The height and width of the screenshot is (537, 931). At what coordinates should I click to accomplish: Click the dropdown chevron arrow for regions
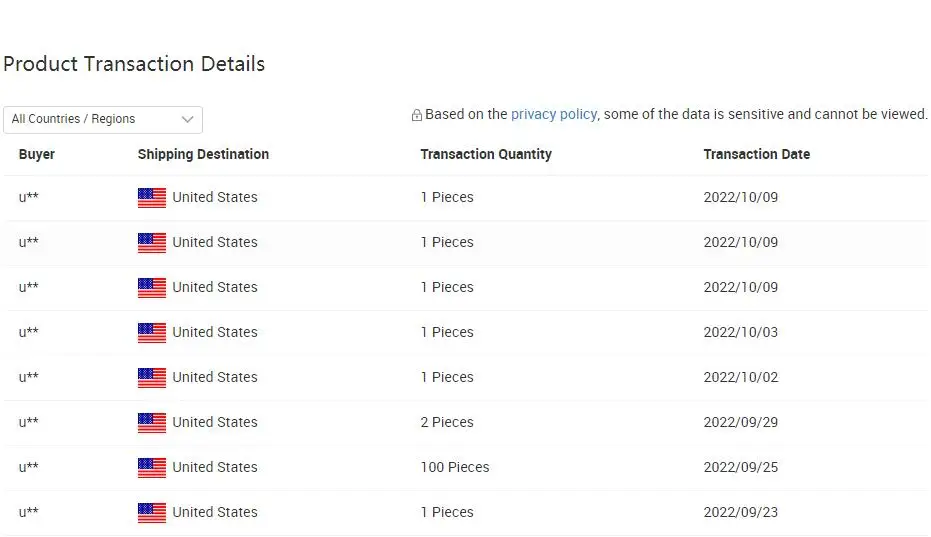(x=187, y=119)
